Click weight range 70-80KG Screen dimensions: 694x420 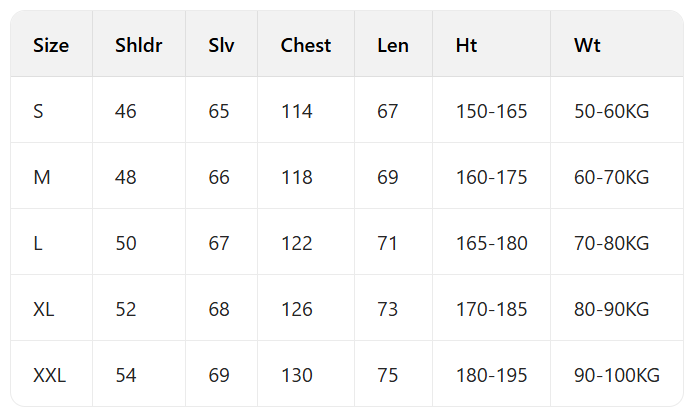pyautogui.click(x=612, y=243)
